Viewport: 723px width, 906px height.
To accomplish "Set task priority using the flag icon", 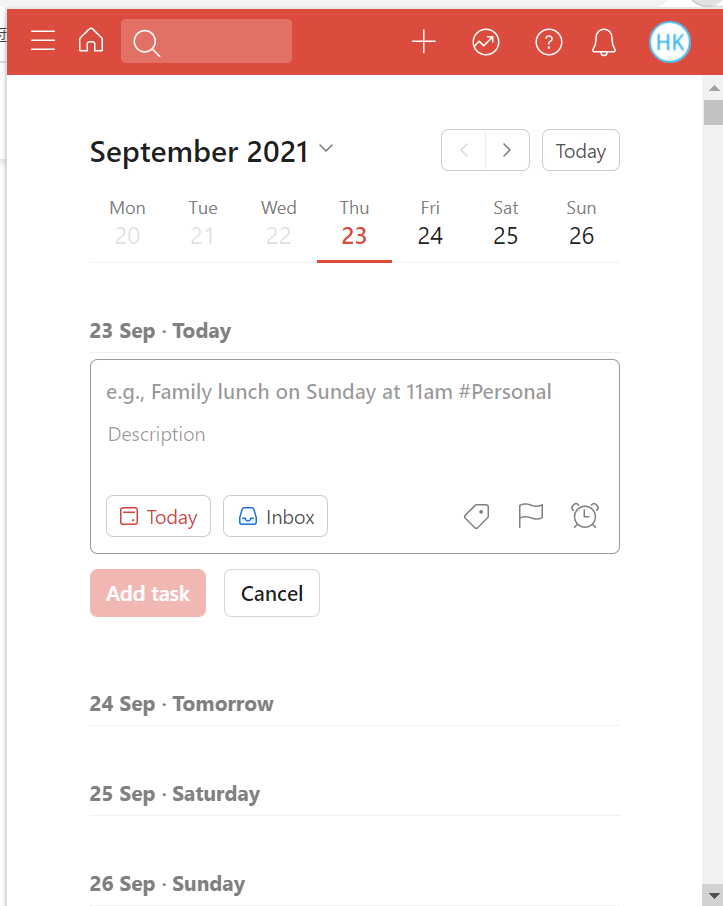I will pos(531,516).
